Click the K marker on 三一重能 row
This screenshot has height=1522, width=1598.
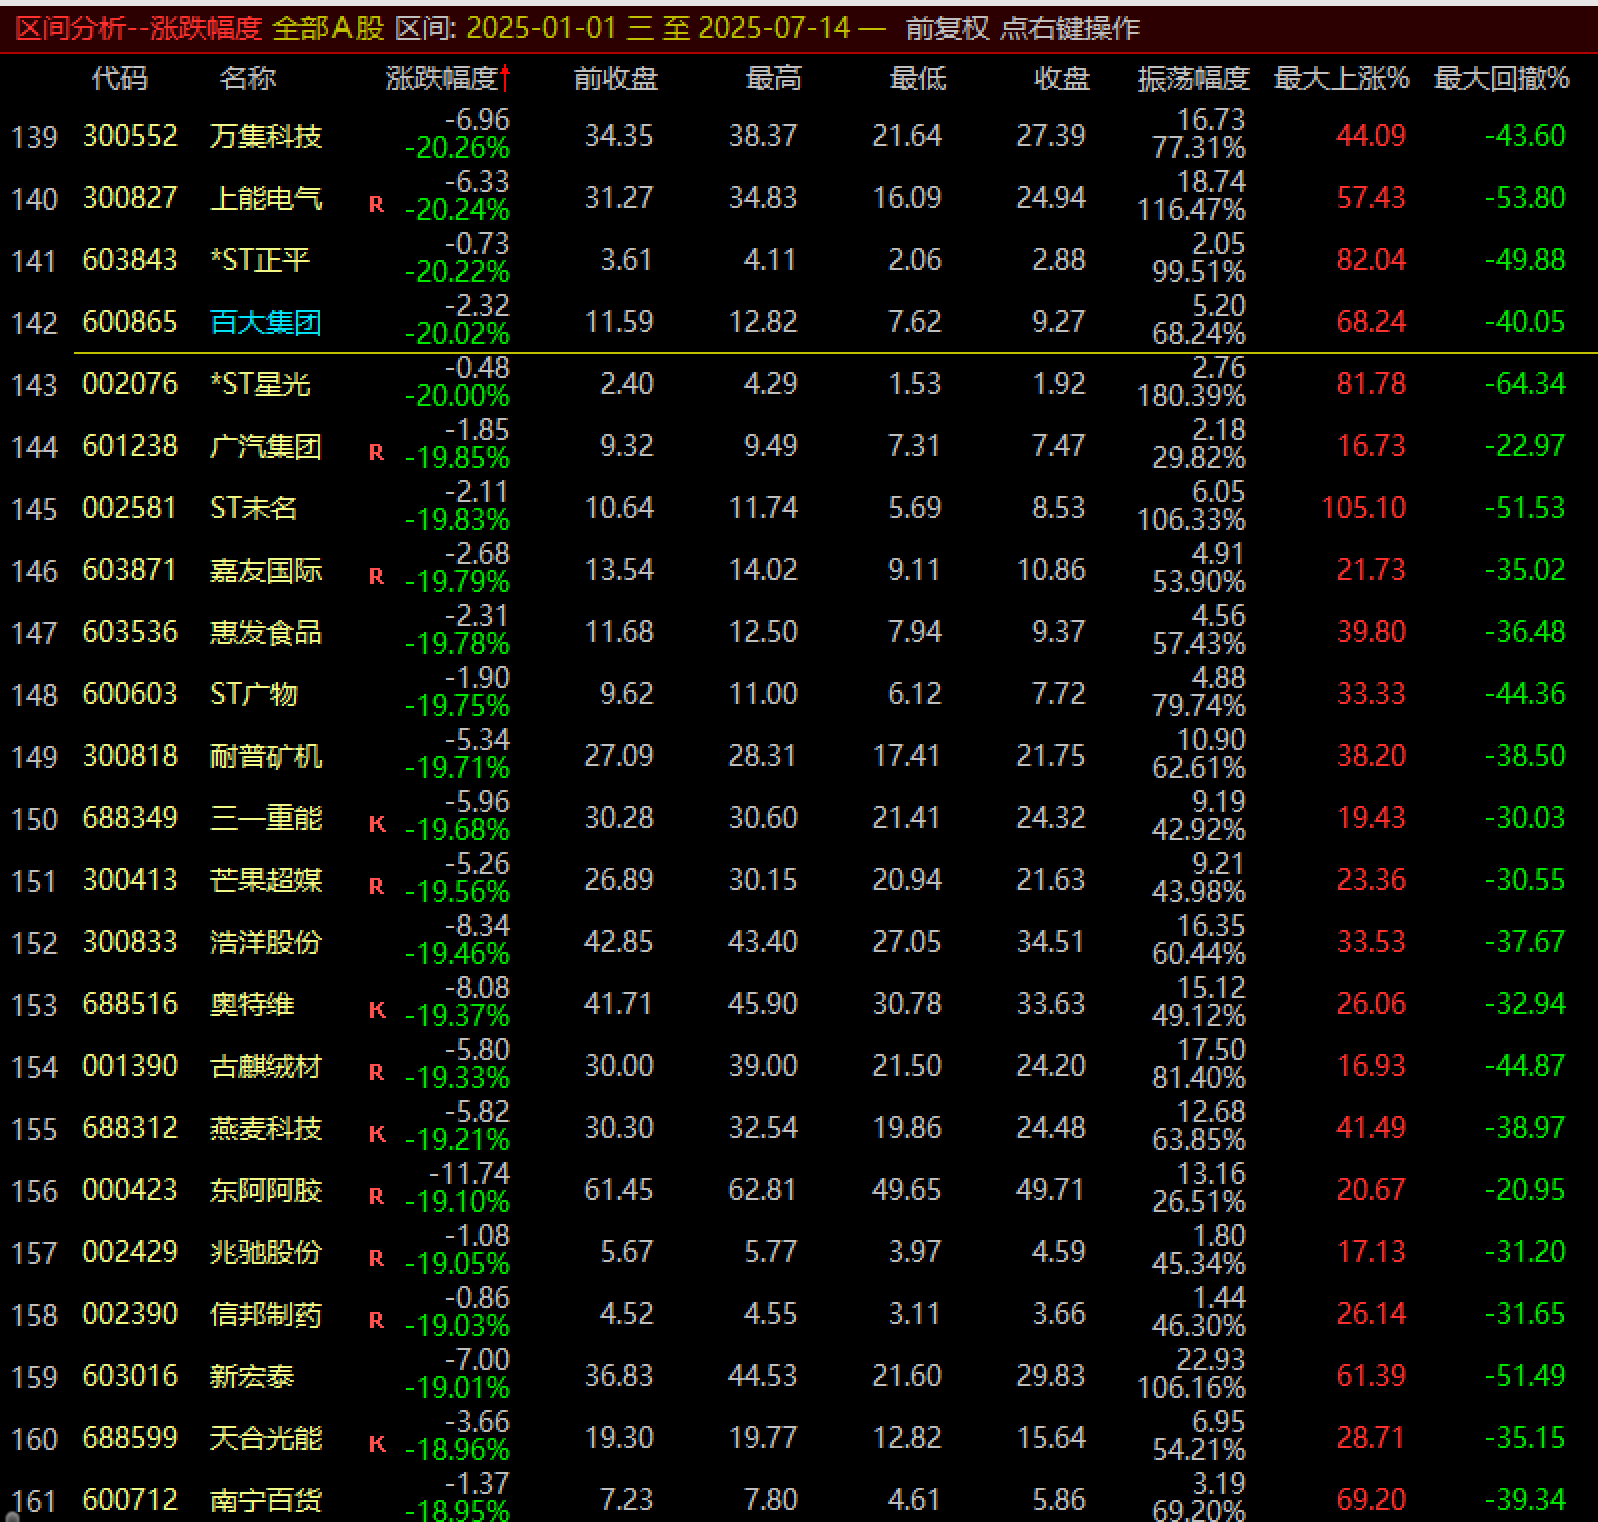point(376,824)
